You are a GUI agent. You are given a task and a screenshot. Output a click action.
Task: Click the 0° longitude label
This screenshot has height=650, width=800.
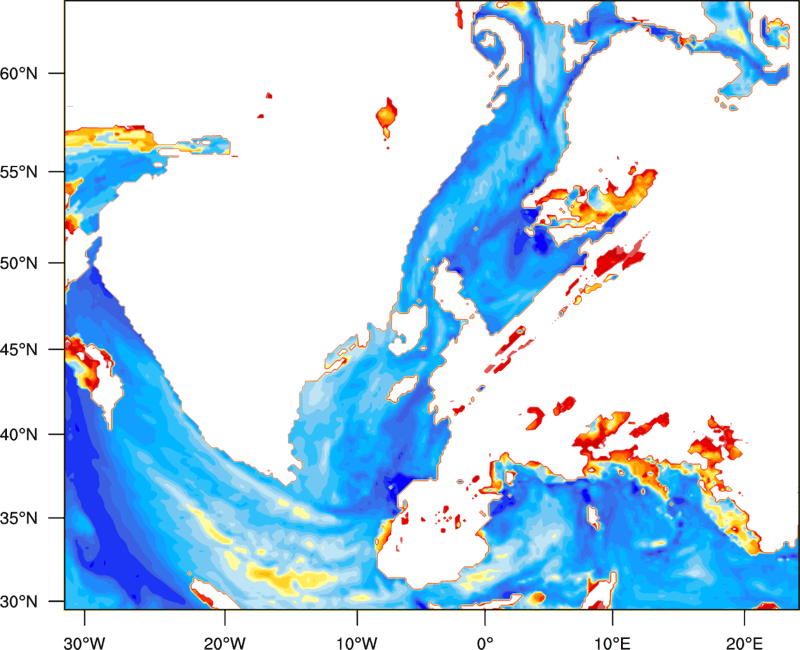485,643
